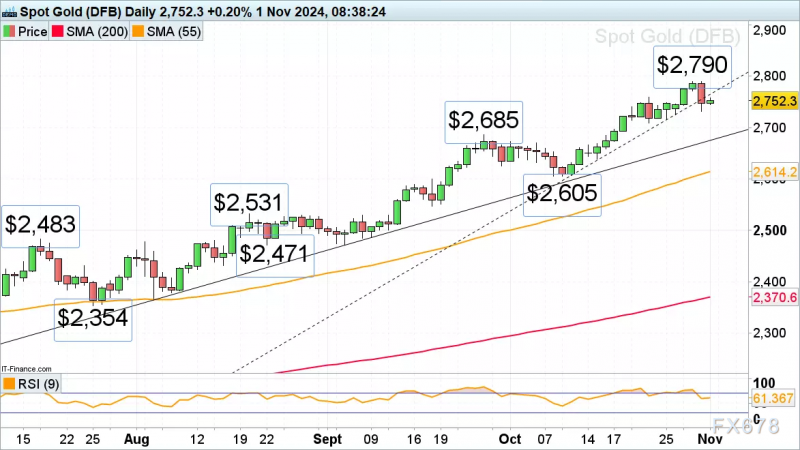Image resolution: width=800 pixels, height=450 pixels.
Task: Click the $2,790 price annotation box
Action: (x=692, y=67)
